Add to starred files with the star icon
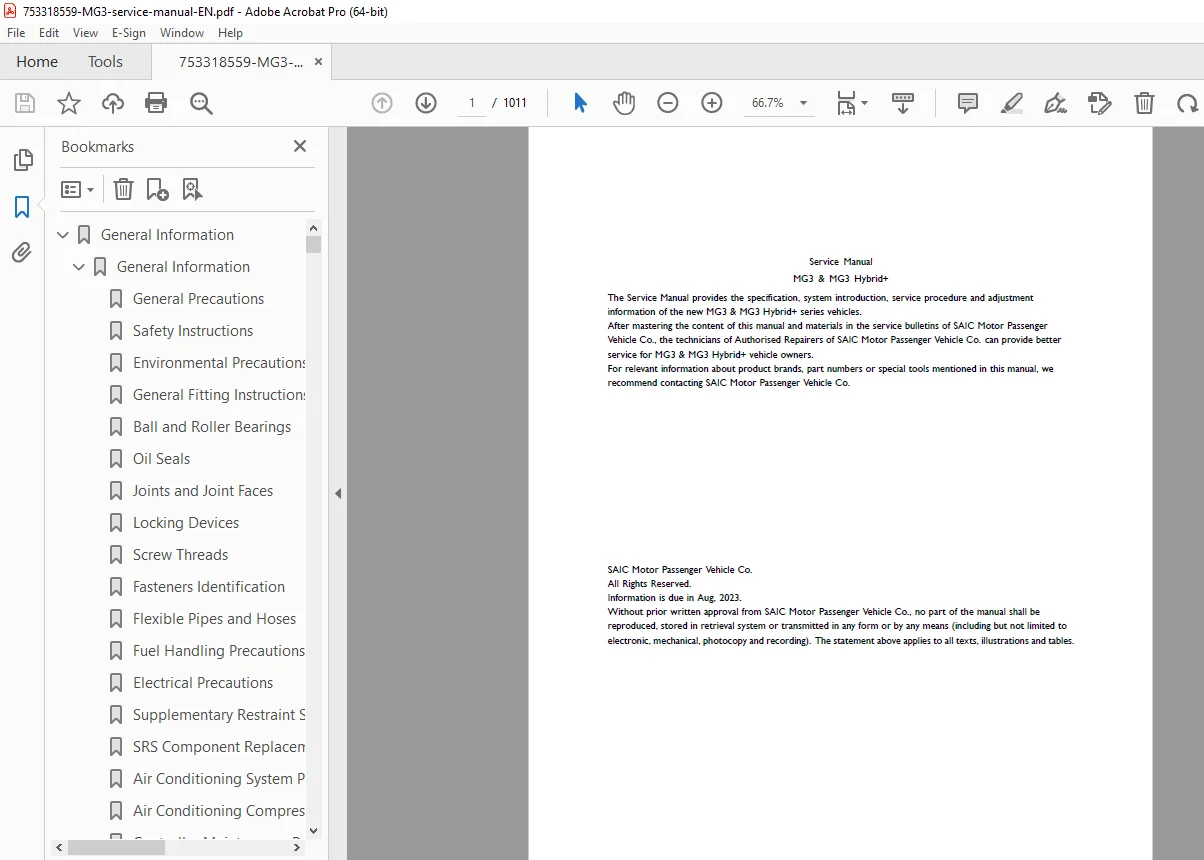 pyautogui.click(x=69, y=103)
